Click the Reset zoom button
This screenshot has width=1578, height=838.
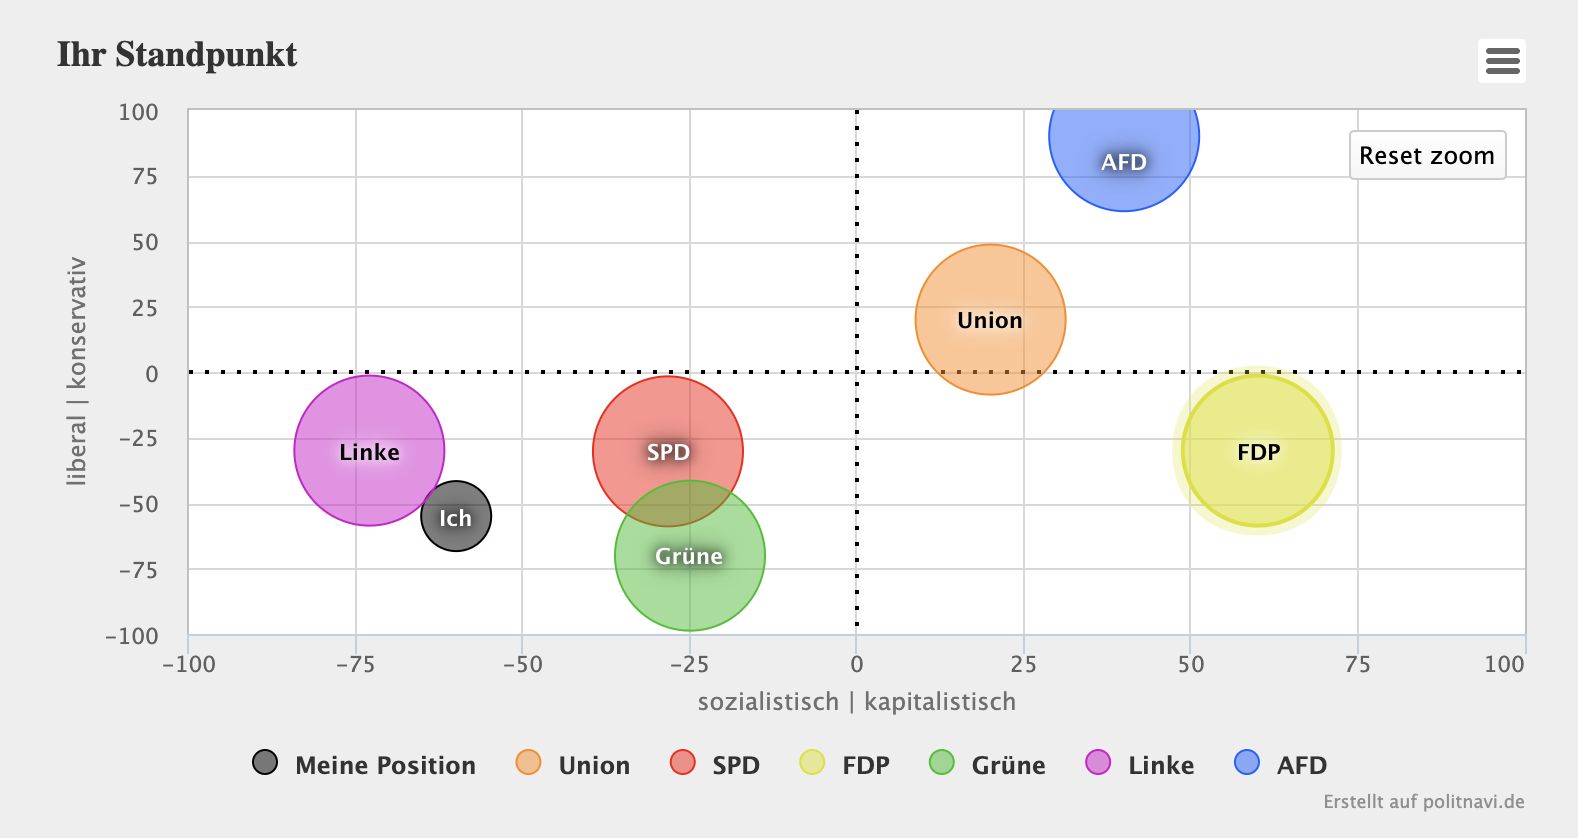1427,155
